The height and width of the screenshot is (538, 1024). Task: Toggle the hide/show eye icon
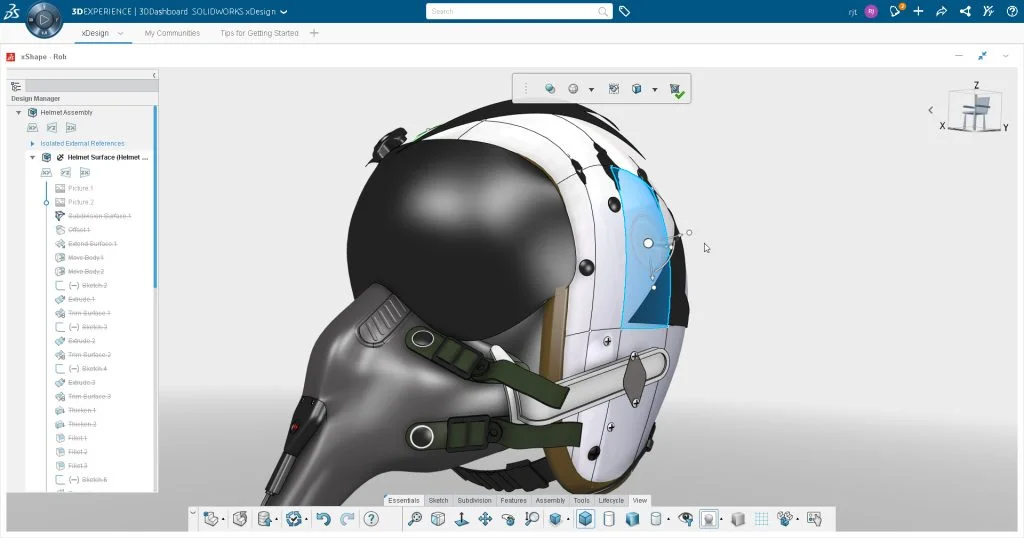pyautogui.click(x=685, y=519)
